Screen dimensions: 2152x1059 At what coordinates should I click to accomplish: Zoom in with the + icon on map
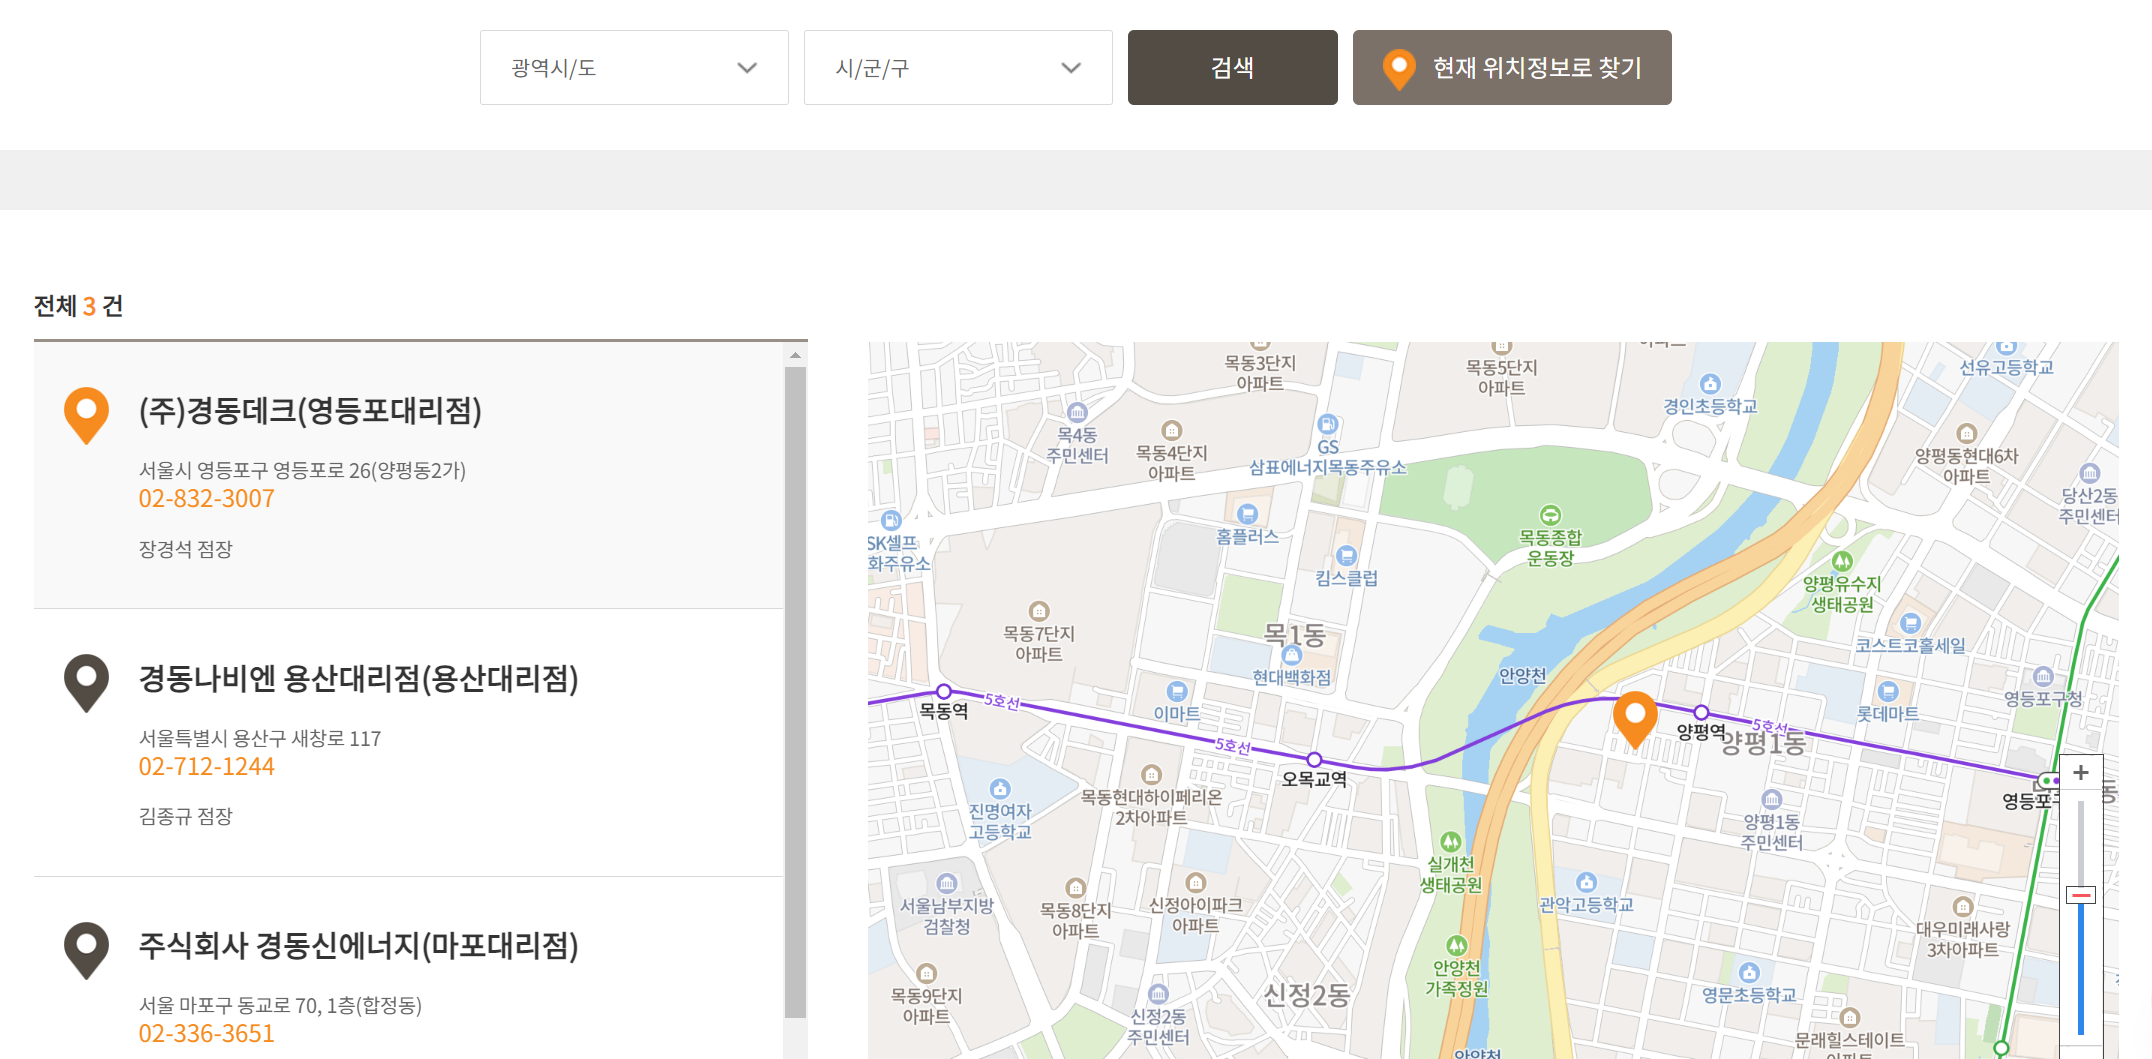[x=2081, y=771]
